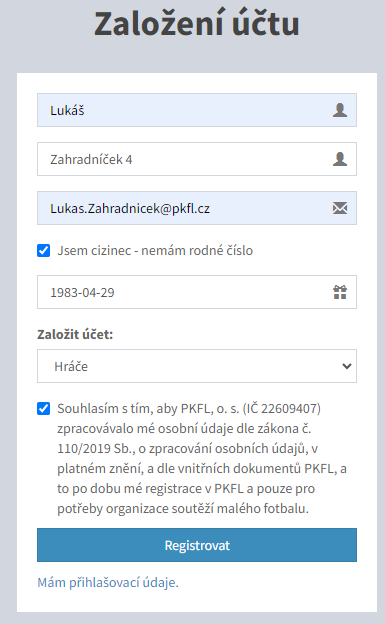This screenshot has height=624, width=385.
Task: Uncheck the 'Jsem cizinec' checkbox
Action: [x=43, y=251]
